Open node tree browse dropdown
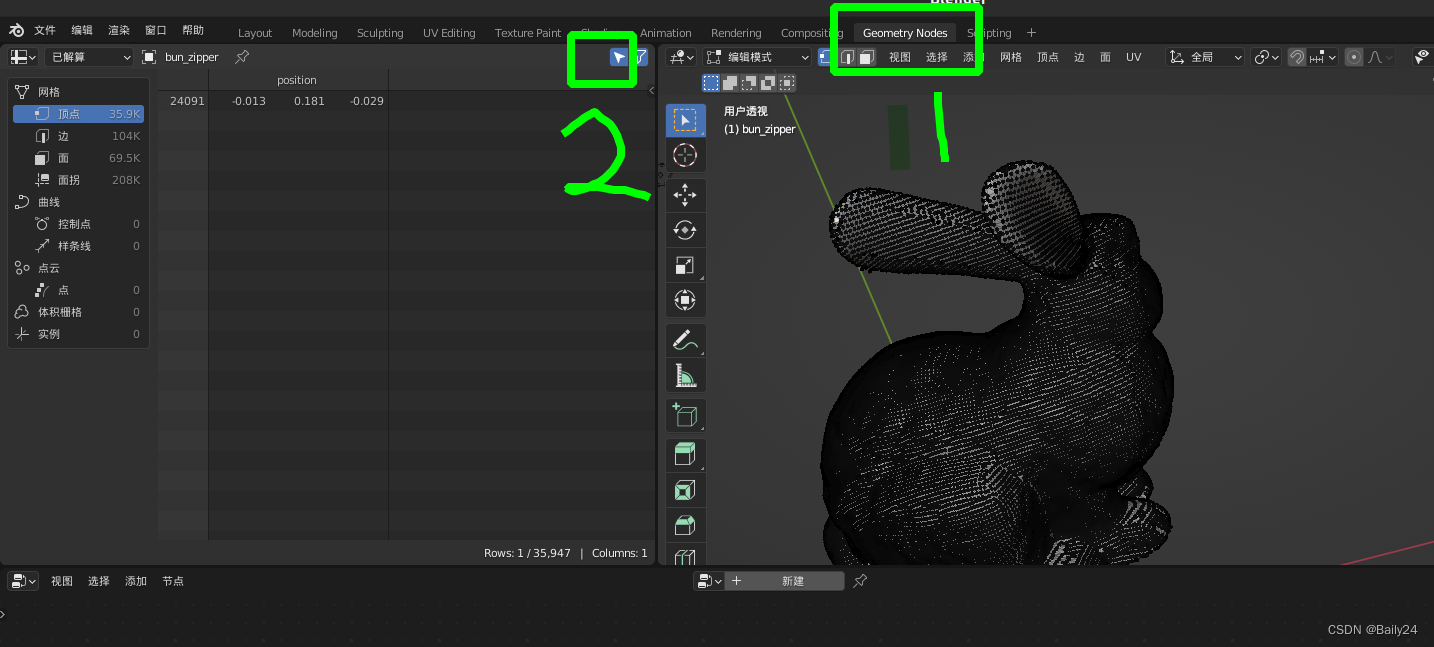Screen dimensions: 1434x647 [709, 581]
